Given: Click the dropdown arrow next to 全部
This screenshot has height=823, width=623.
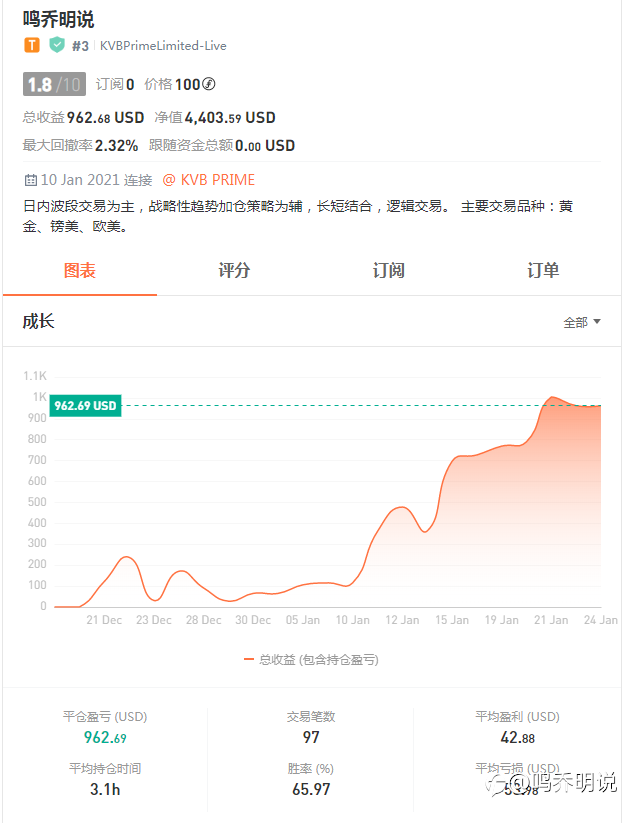Looking at the screenshot, I should pos(596,321).
